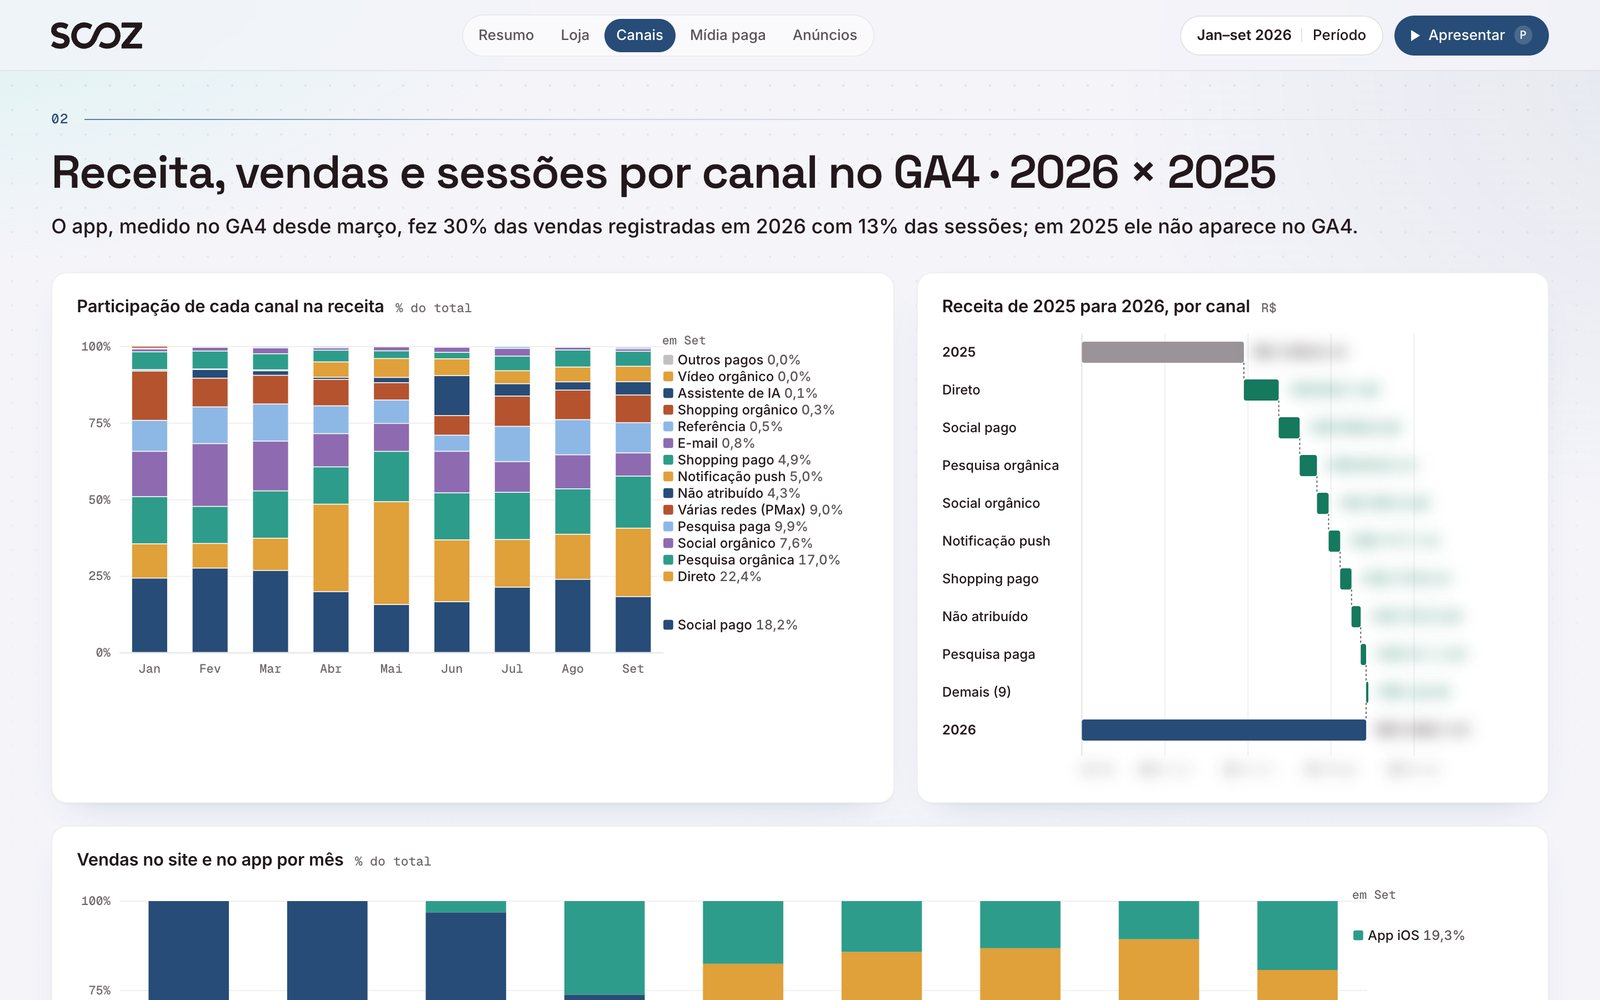Click the App iOS 19,3% legend entry

[1409, 936]
